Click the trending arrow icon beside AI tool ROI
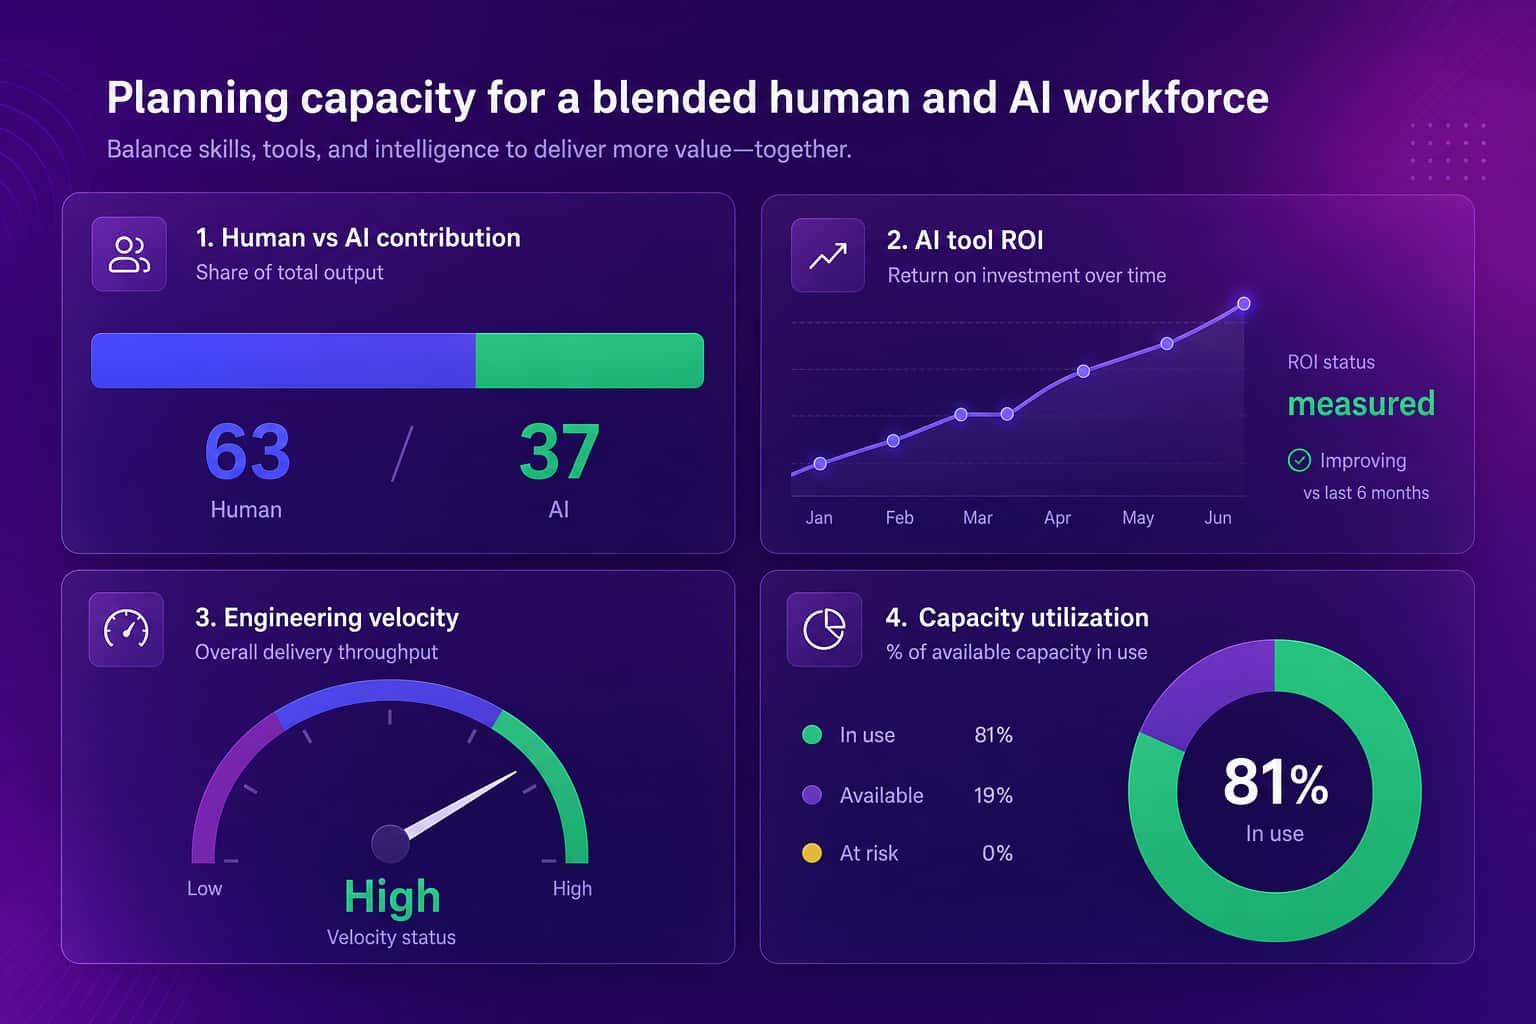This screenshot has width=1536, height=1024. [827, 256]
